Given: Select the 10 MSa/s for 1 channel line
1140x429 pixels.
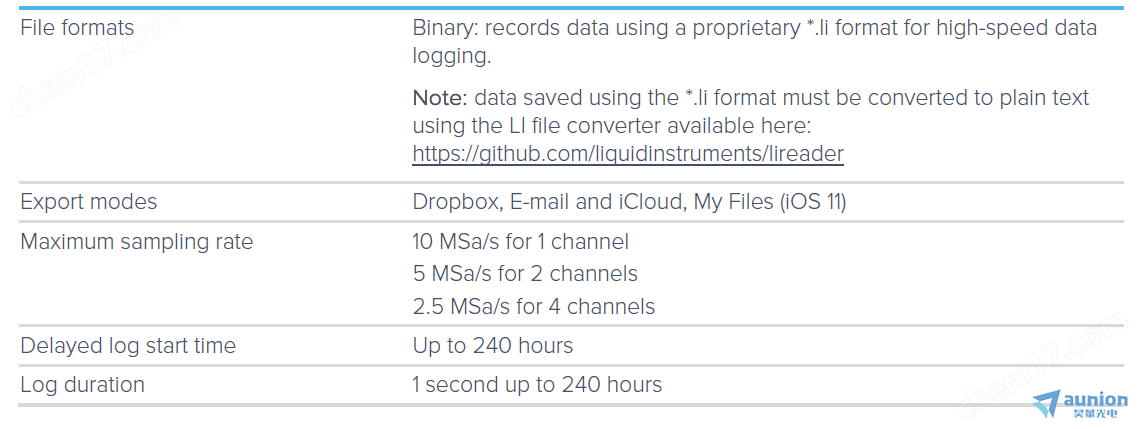Looking at the screenshot, I should pos(521,241).
